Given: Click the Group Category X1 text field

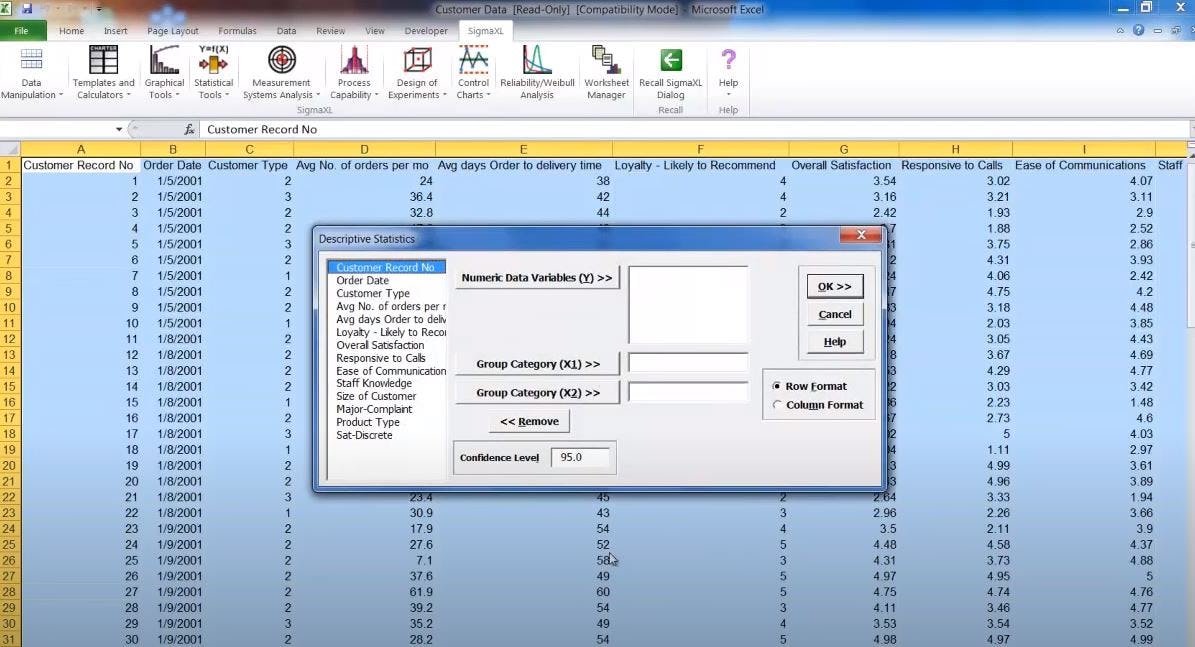Looking at the screenshot, I should tap(688, 363).
